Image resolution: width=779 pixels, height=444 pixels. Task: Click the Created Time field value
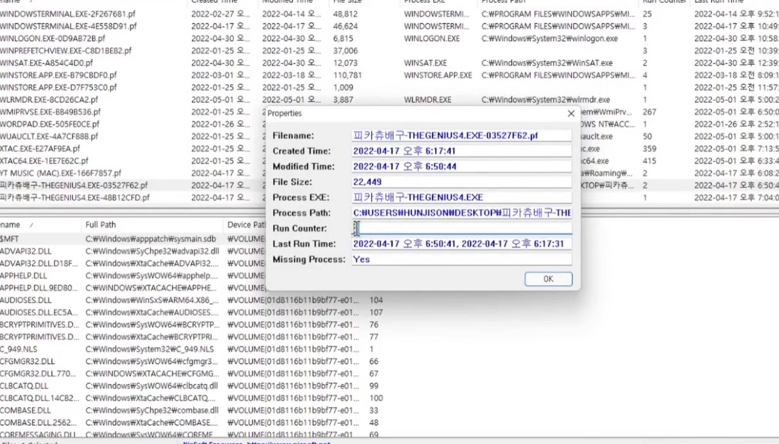[x=462, y=150]
